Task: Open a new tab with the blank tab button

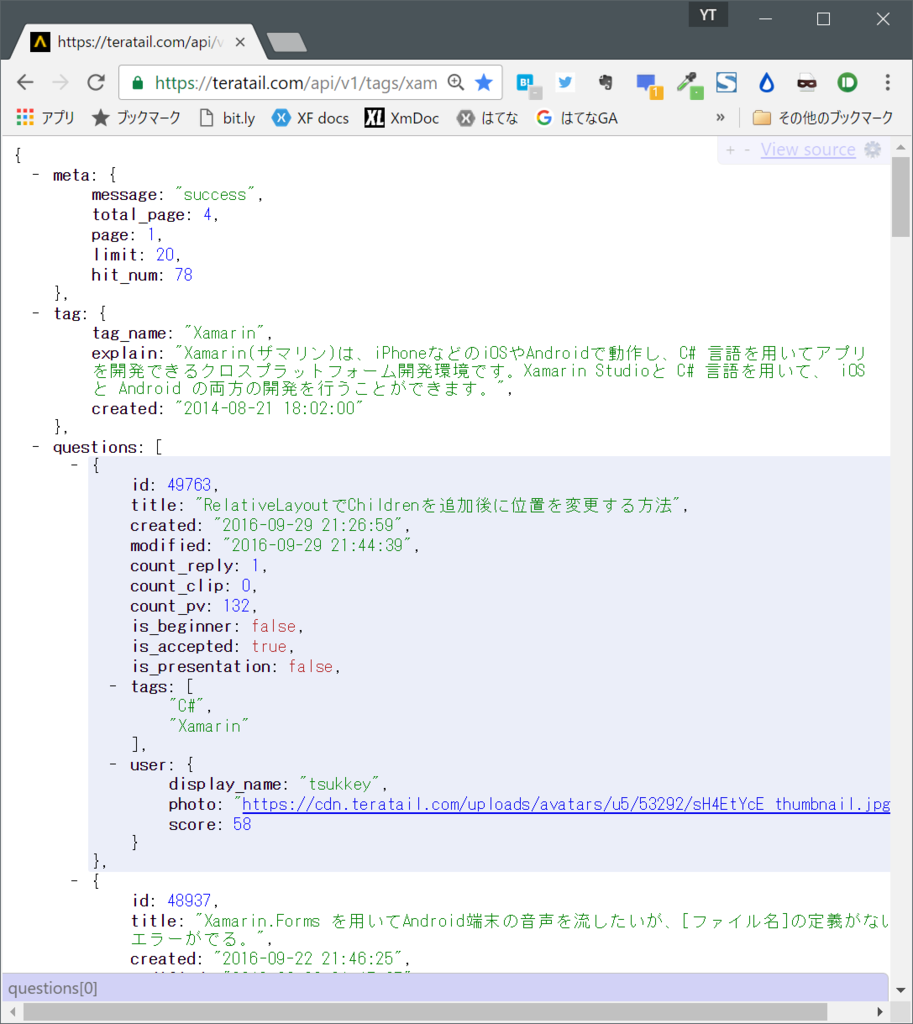Action: click(x=286, y=42)
